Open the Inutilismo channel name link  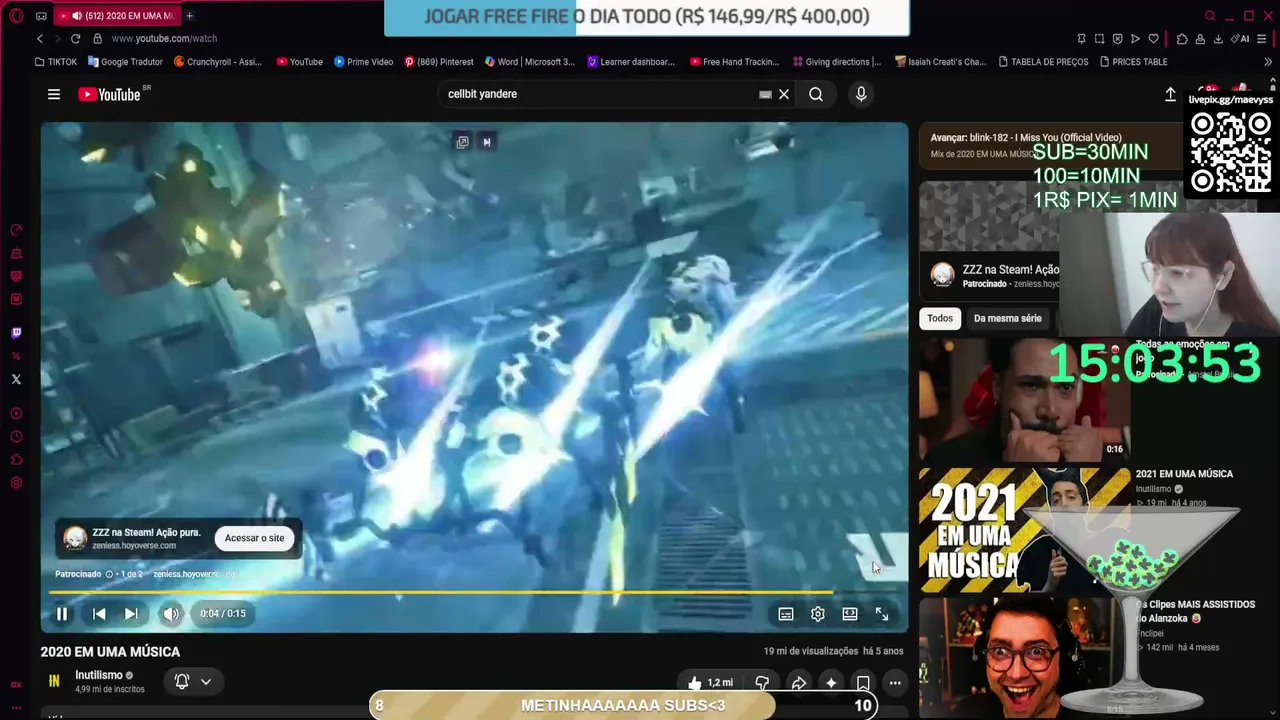pyautogui.click(x=99, y=675)
